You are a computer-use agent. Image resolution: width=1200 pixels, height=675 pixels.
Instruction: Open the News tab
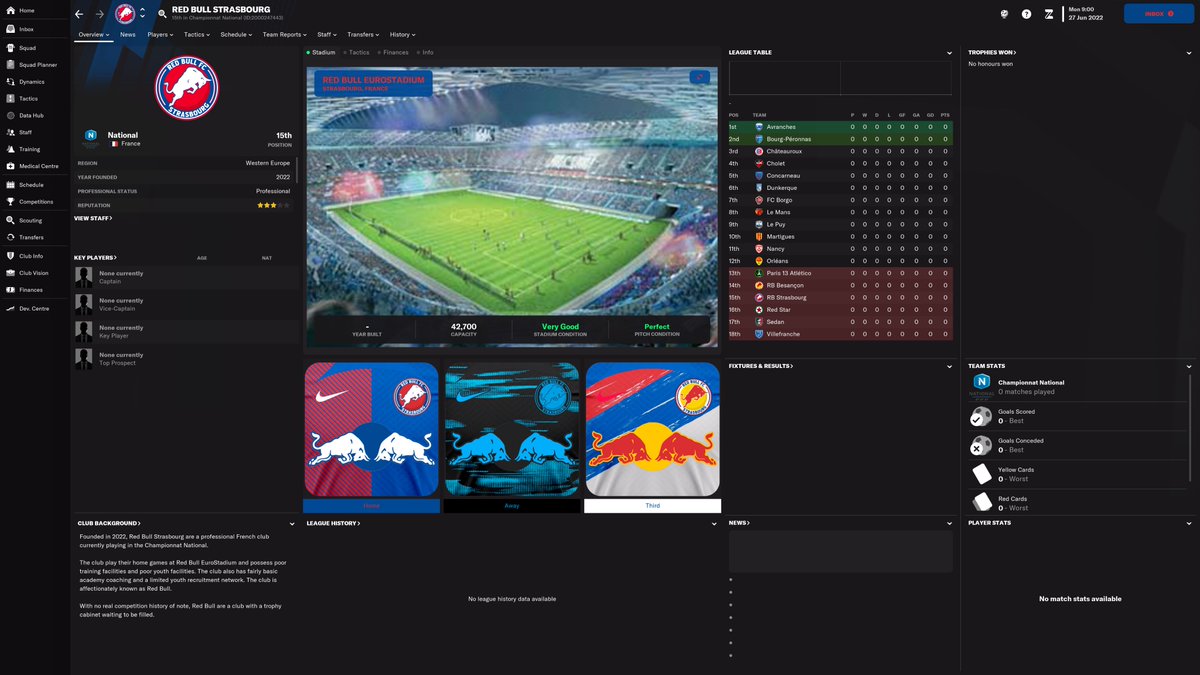[128, 34]
